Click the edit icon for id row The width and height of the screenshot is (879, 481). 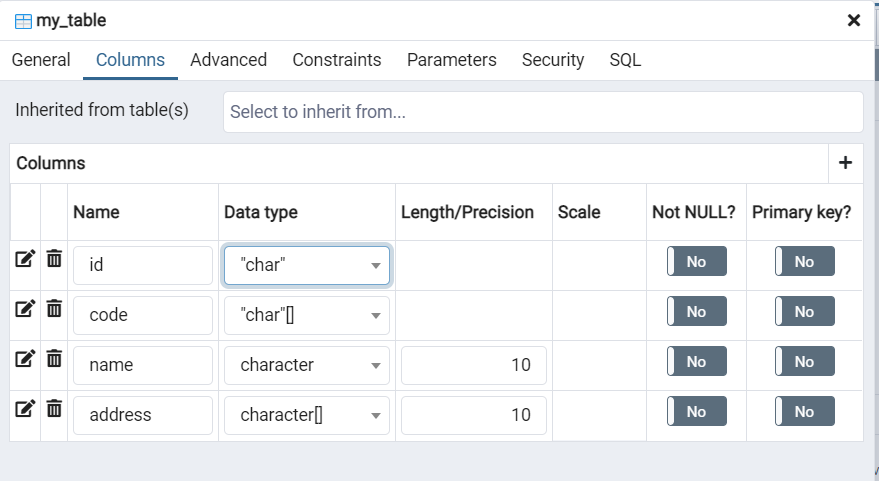point(25,259)
